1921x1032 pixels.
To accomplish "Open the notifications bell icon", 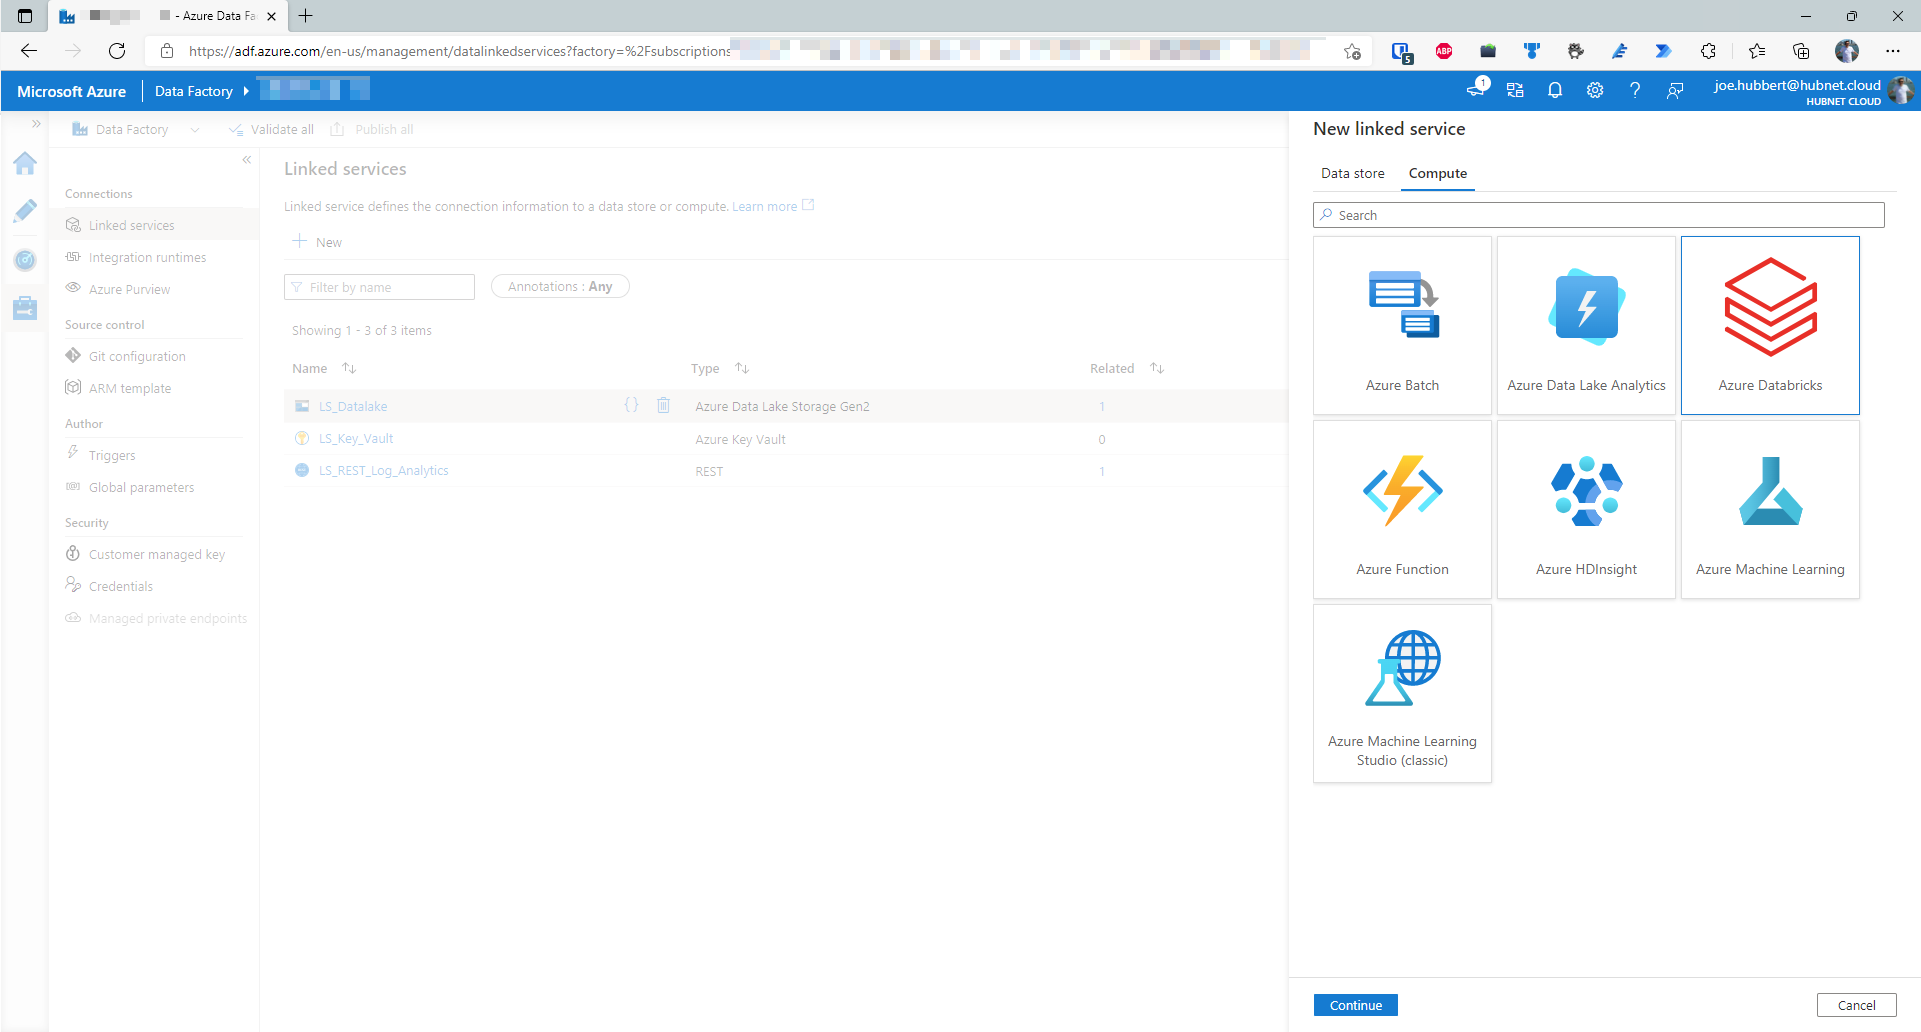I will [x=1554, y=90].
